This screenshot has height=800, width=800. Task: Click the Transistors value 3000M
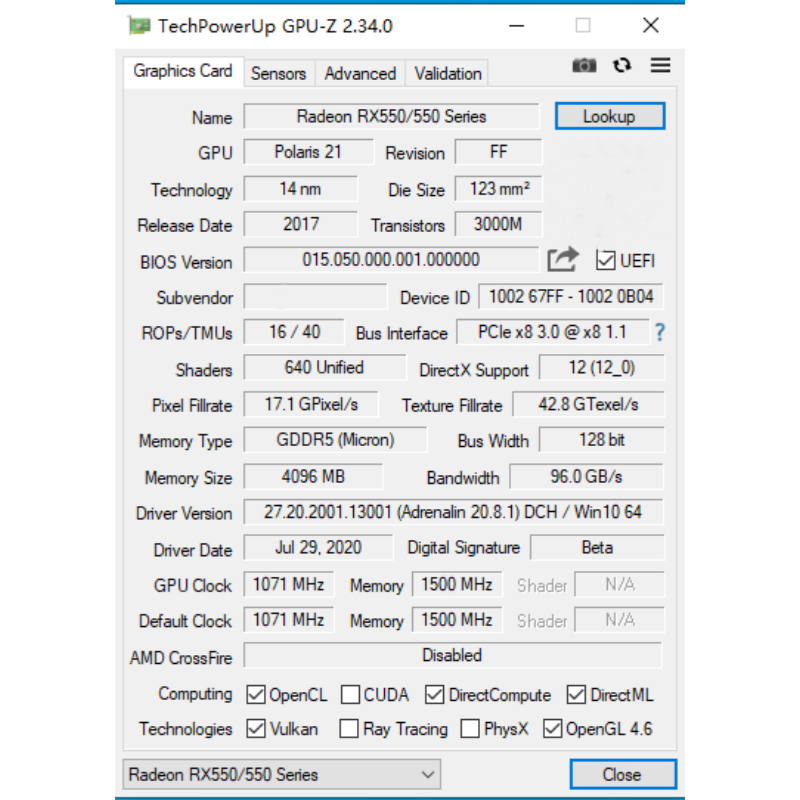tap(498, 224)
